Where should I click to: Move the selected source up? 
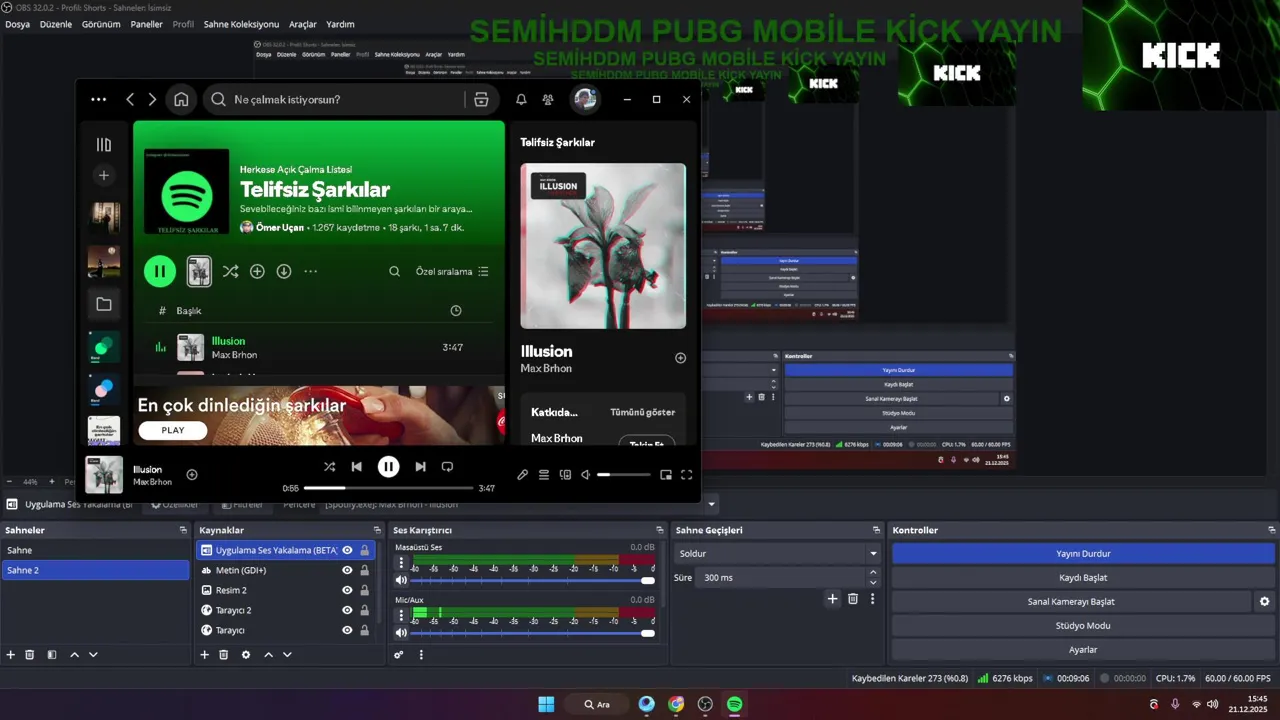tap(268, 655)
